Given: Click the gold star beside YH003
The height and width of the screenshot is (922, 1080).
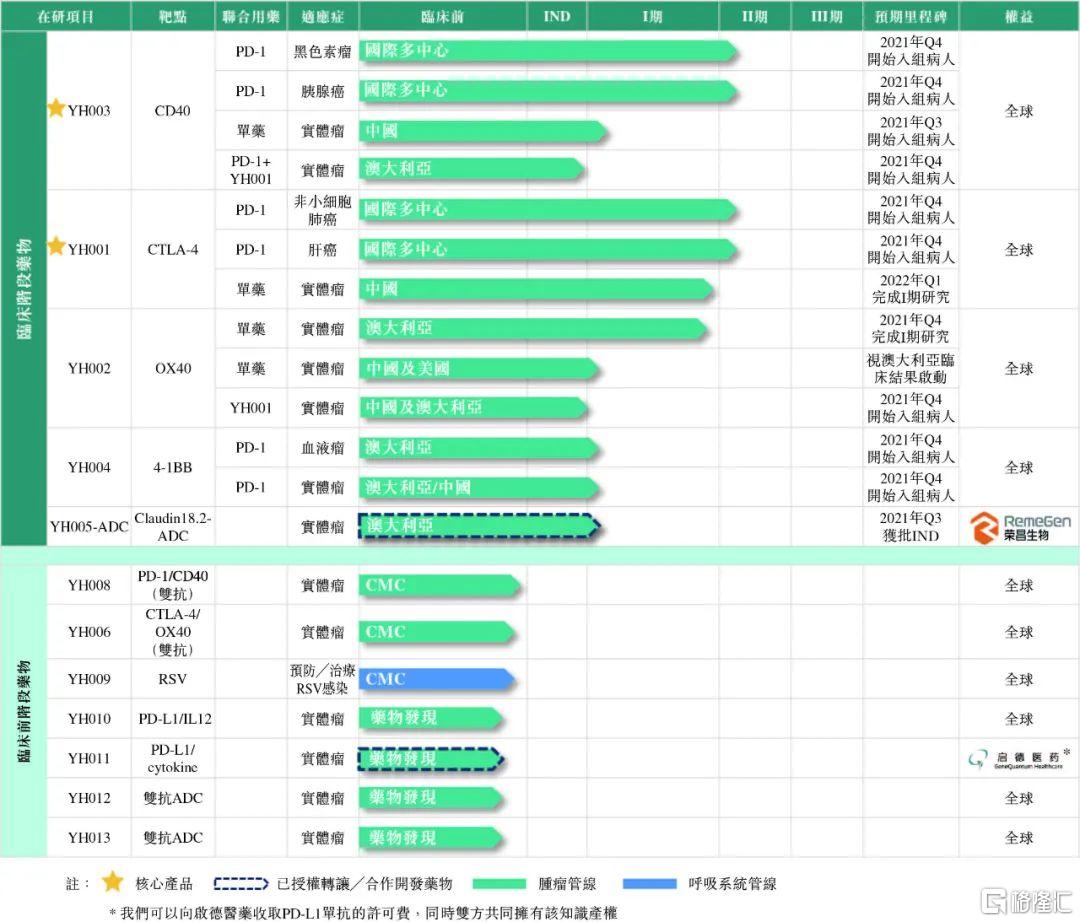Looking at the screenshot, I should coord(56,108).
